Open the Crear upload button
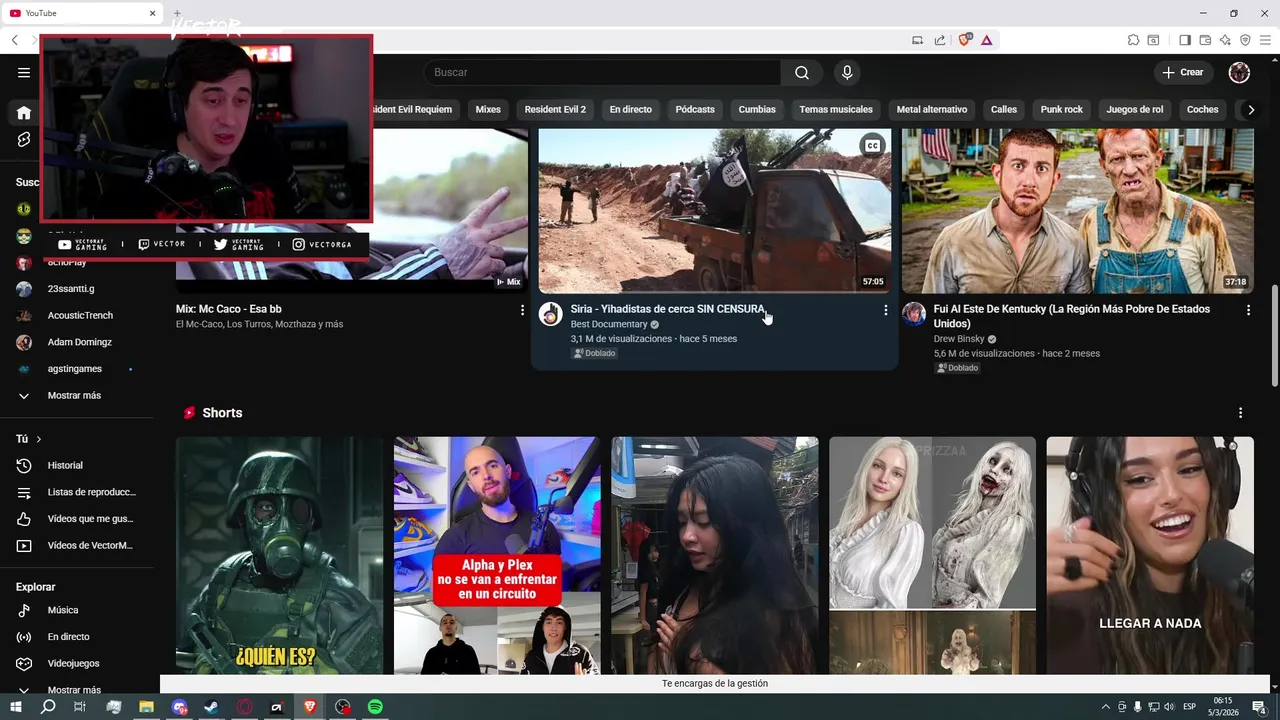Image resolution: width=1280 pixels, height=720 pixels. [1183, 72]
